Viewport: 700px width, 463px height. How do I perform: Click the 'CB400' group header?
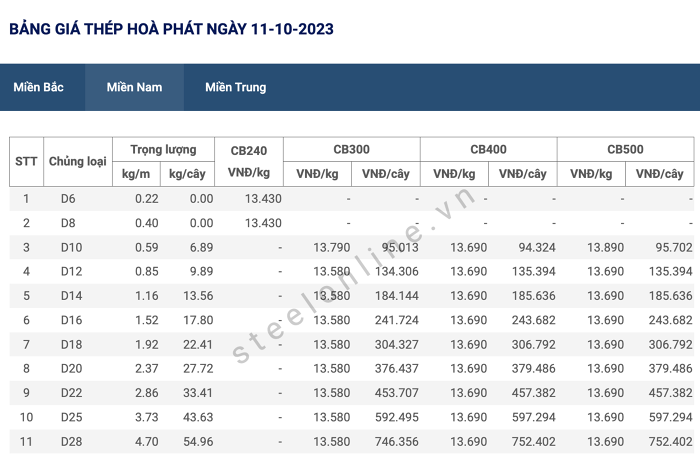point(488,150)
